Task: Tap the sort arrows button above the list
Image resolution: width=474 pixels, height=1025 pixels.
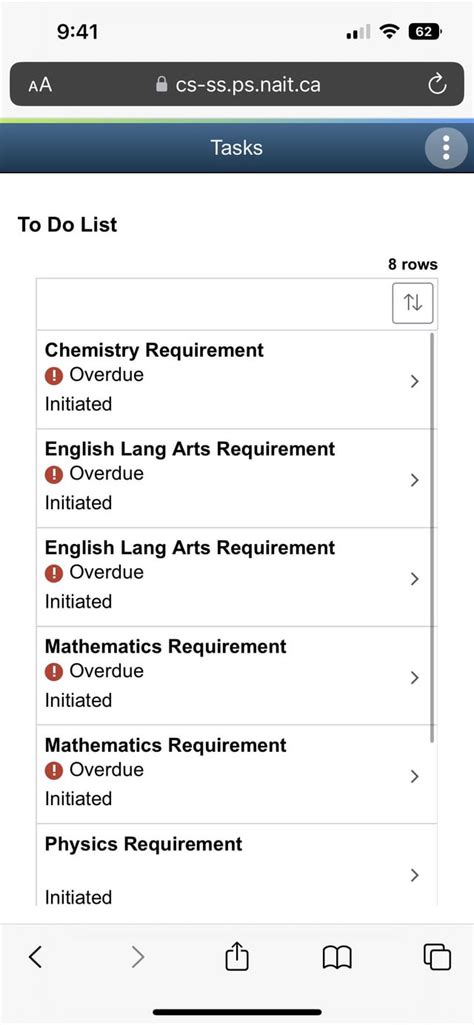Action: click(413, 303)
